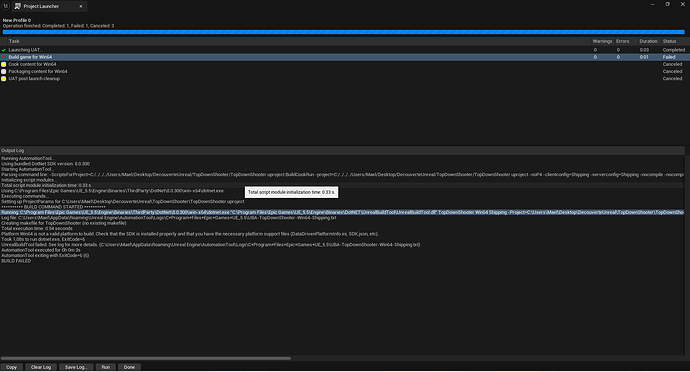Select the Using bundled DotNet SDK log line
This screenshot has height=372, width=690.
click(x=45, y=164)
